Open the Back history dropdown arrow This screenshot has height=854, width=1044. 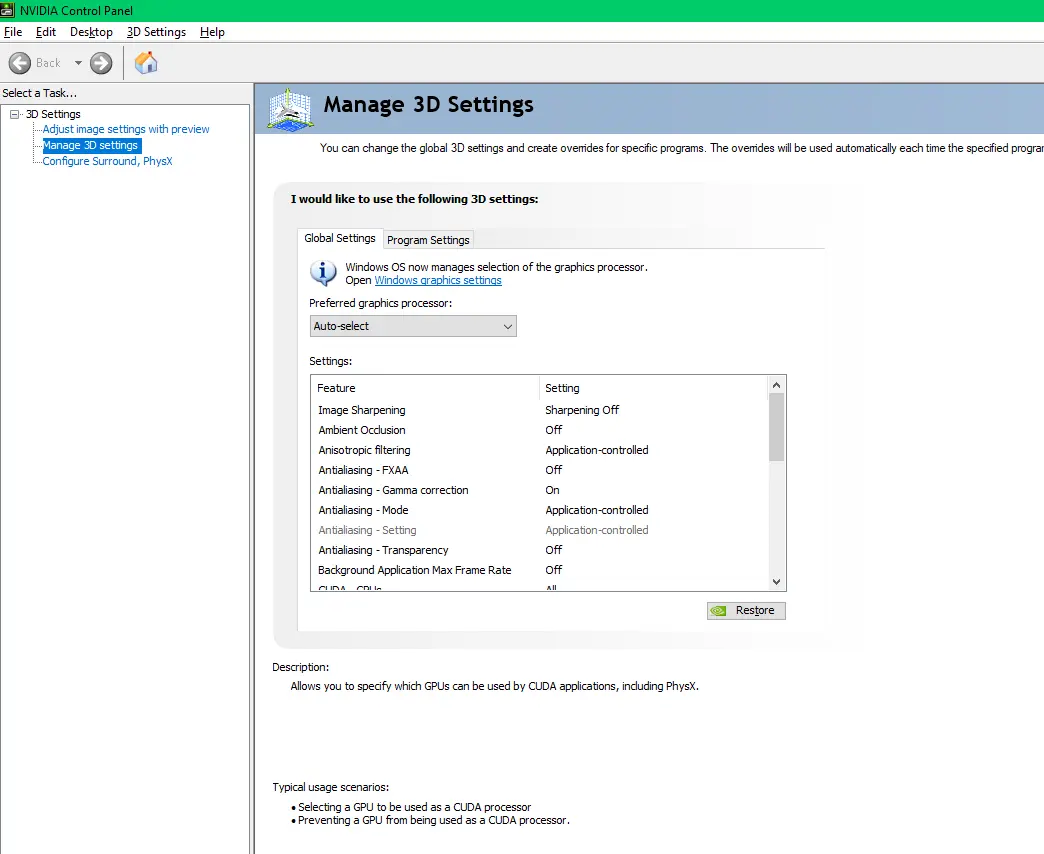click(x=78, y=63)
